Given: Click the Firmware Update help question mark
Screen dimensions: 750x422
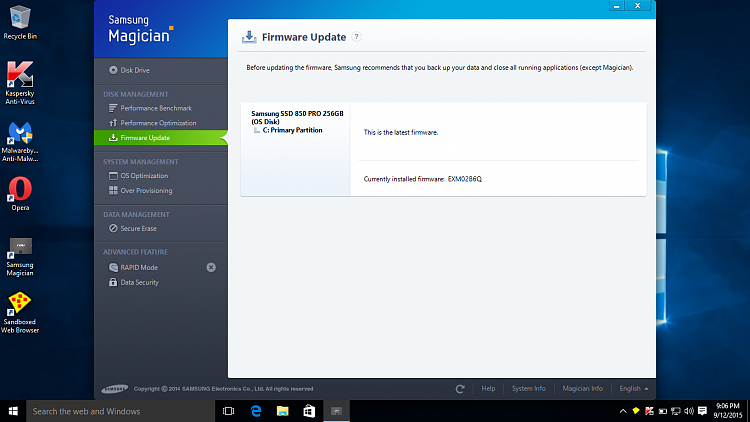Looking at the screenshot, I should coord(356,37).
